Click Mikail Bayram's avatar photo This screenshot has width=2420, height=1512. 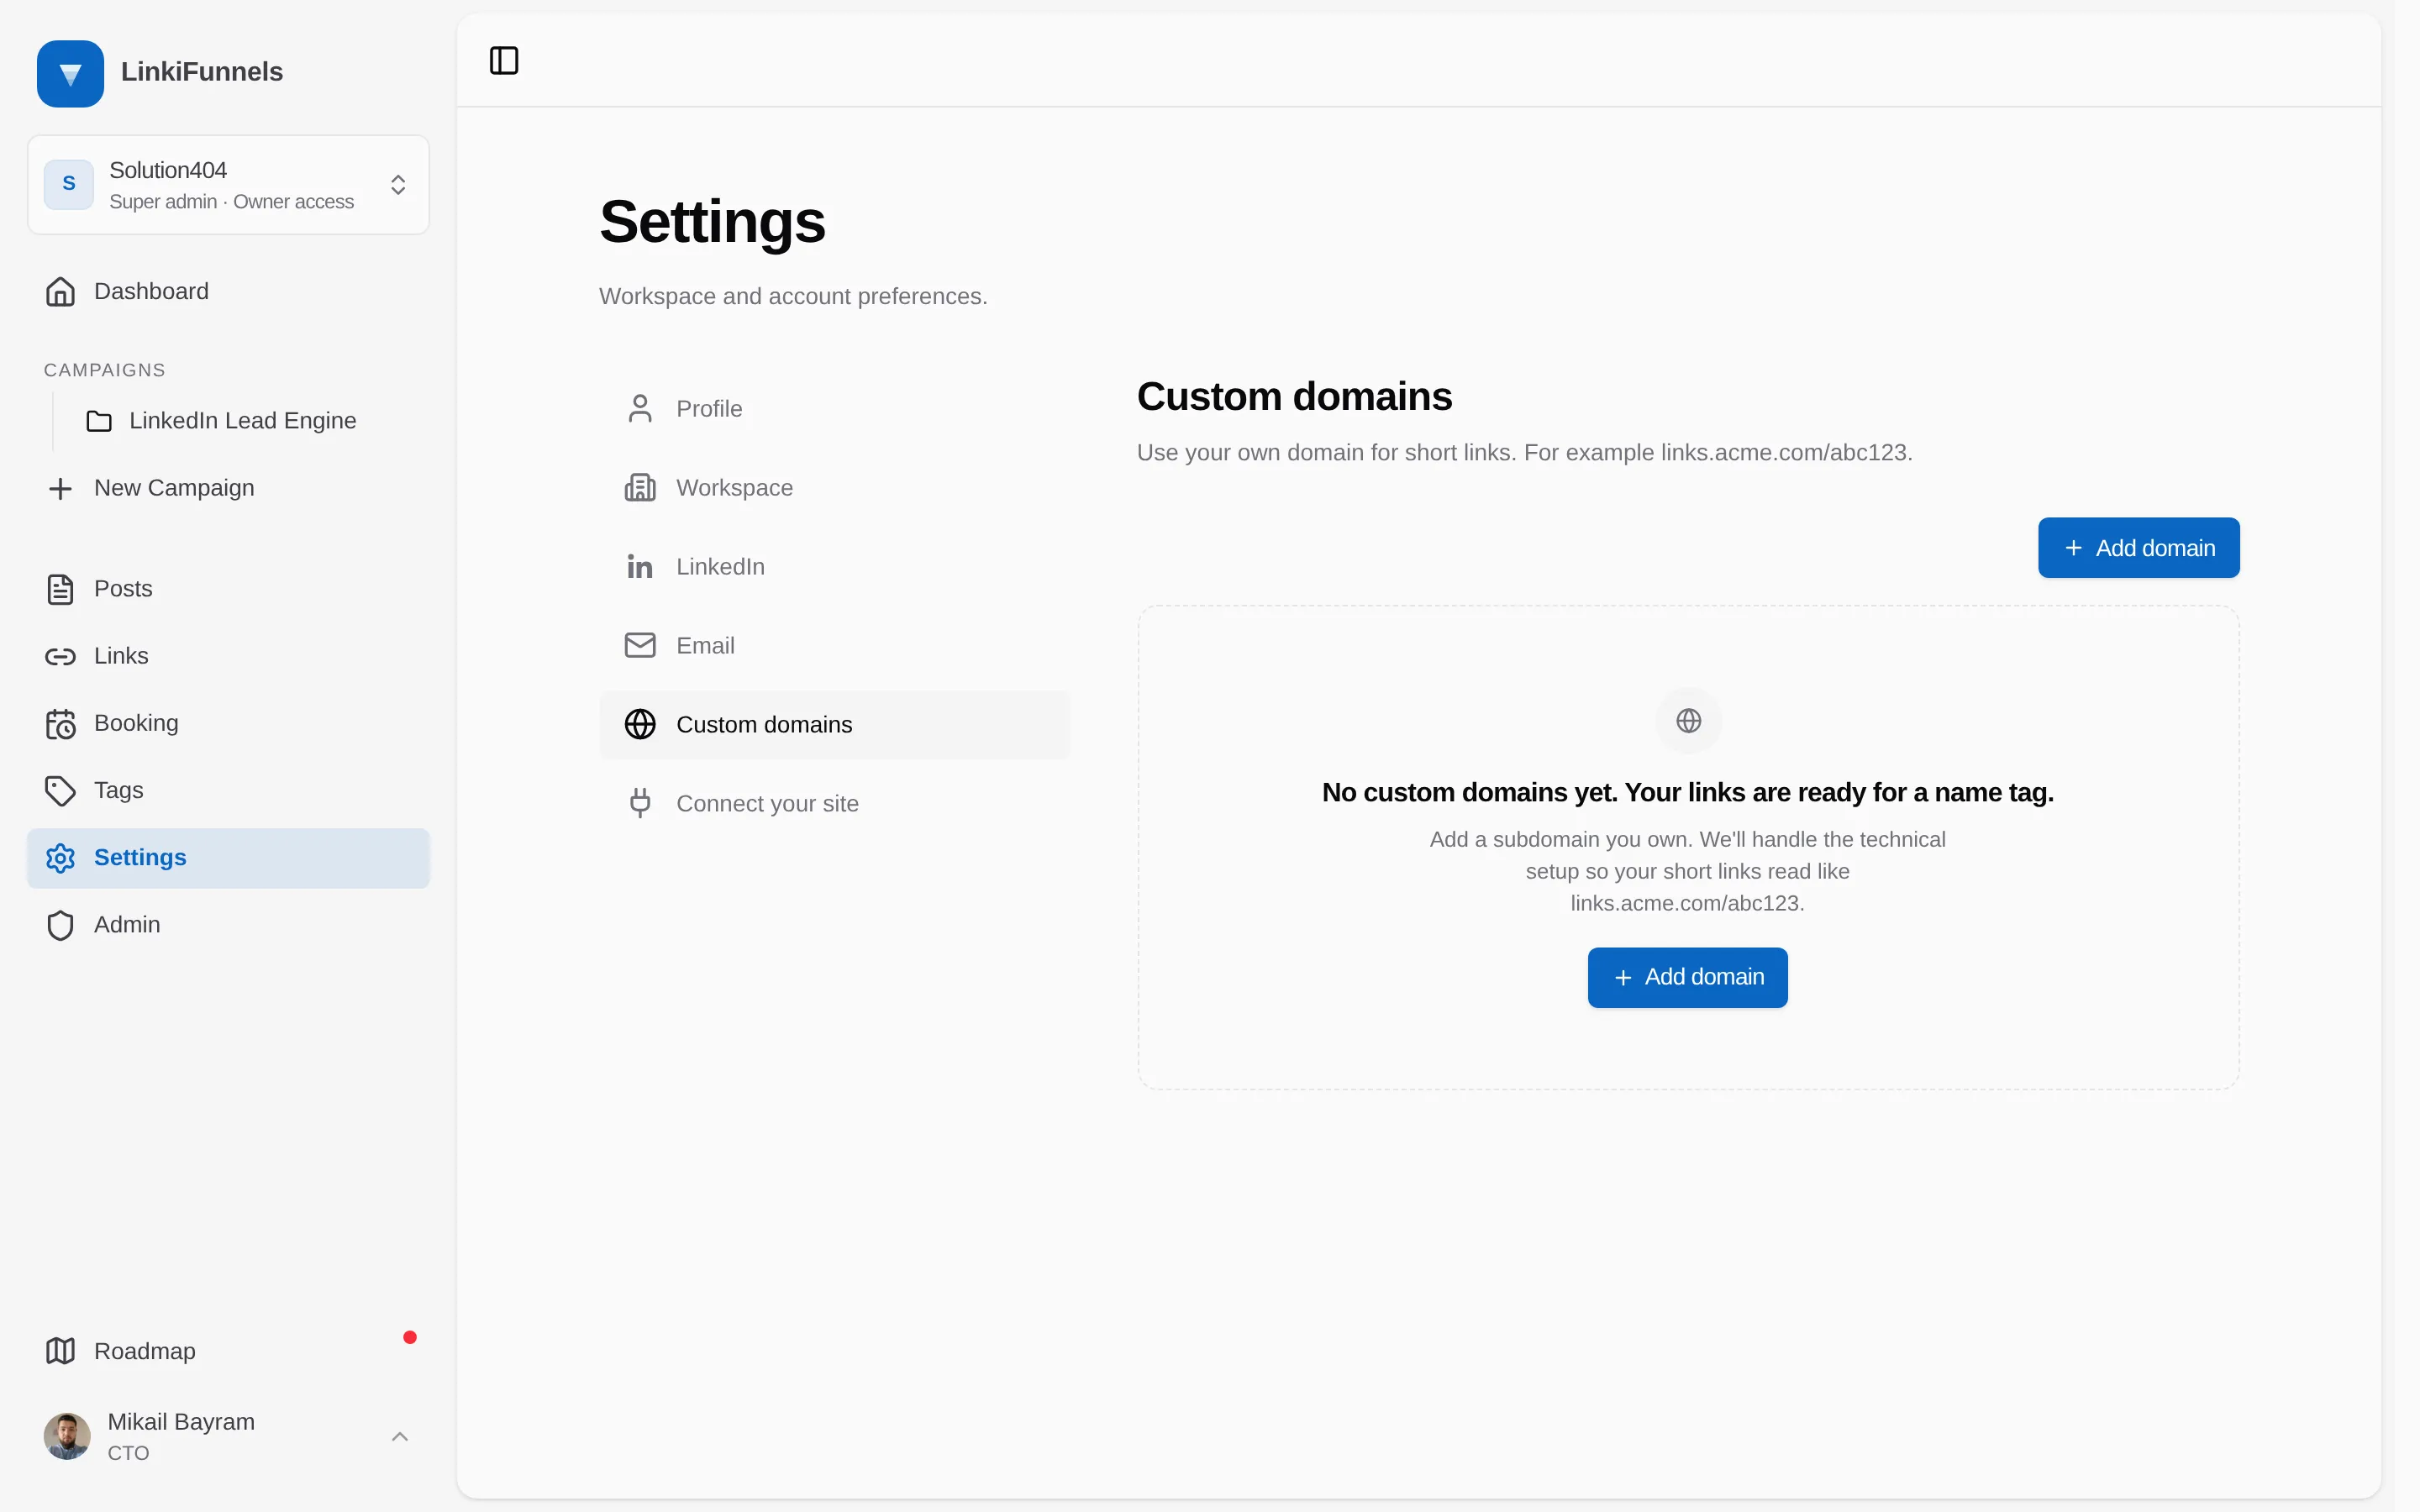(67, 1436)
